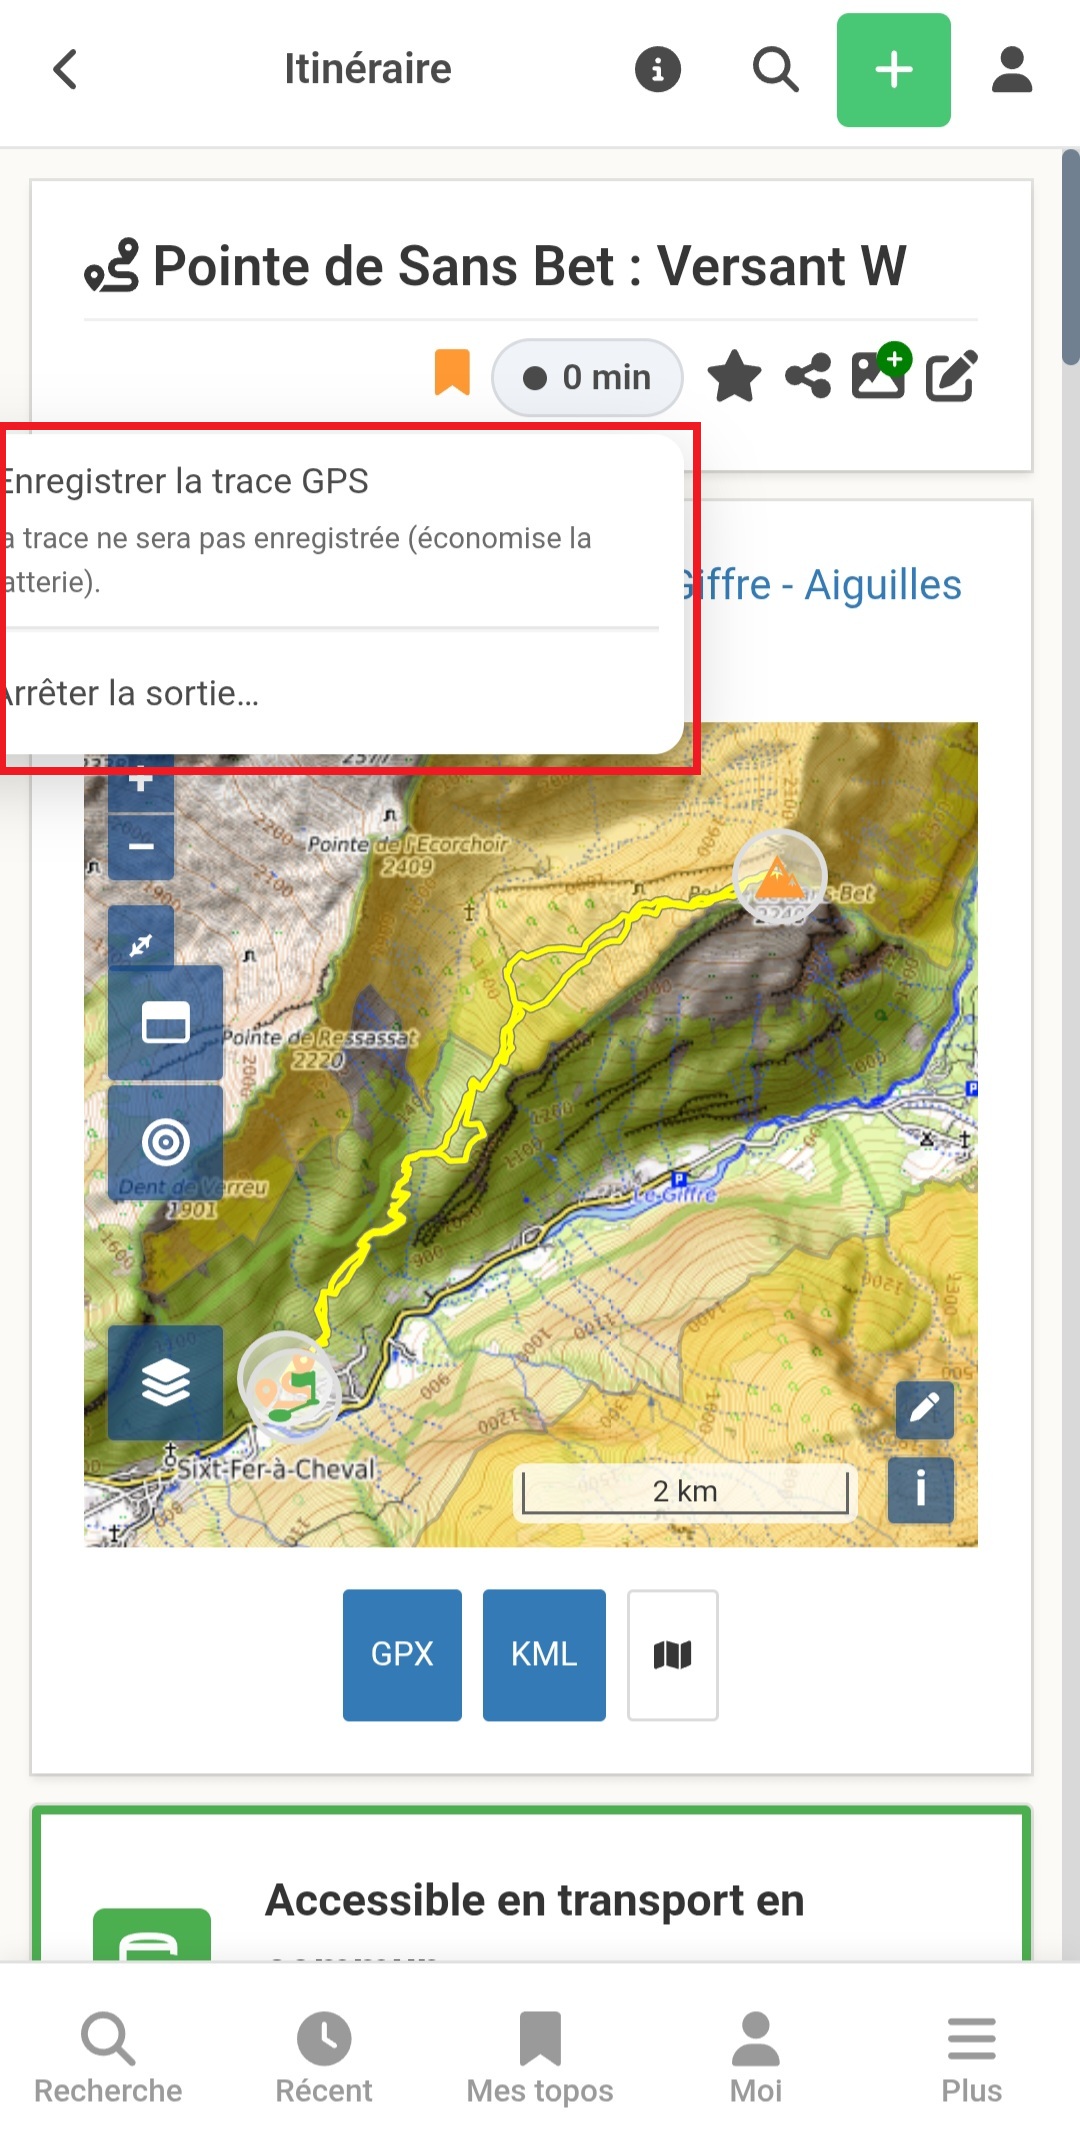This screenshot has height=2149, width=1080.
Task: Open the map layers selector
Action: (165, 1383)
